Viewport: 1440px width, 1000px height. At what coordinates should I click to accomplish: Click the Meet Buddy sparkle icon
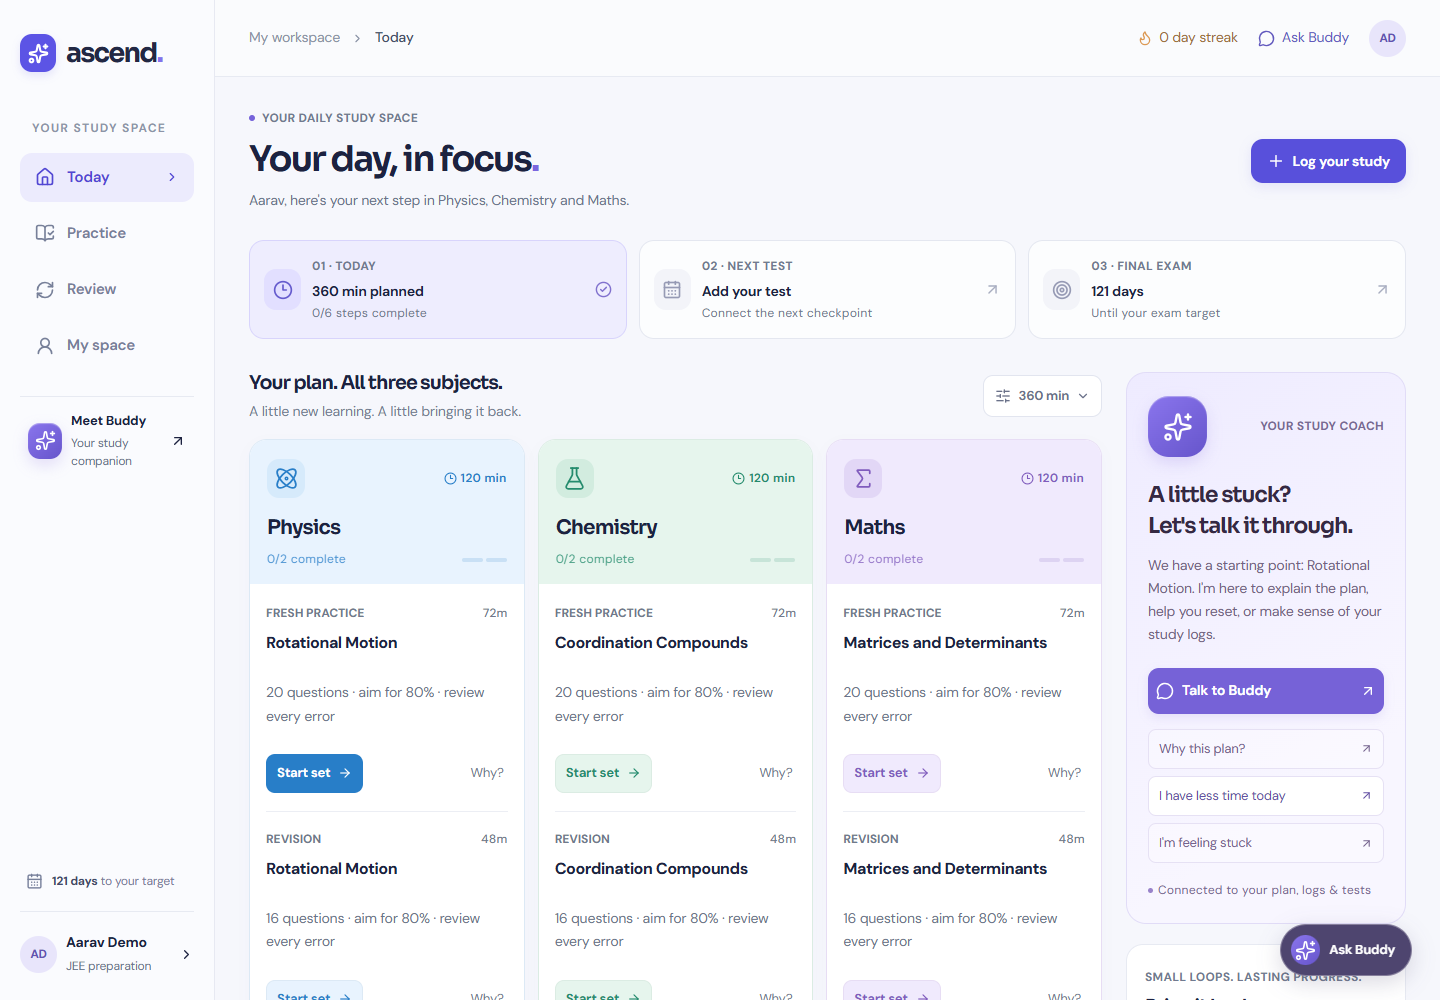coord(45,440)
